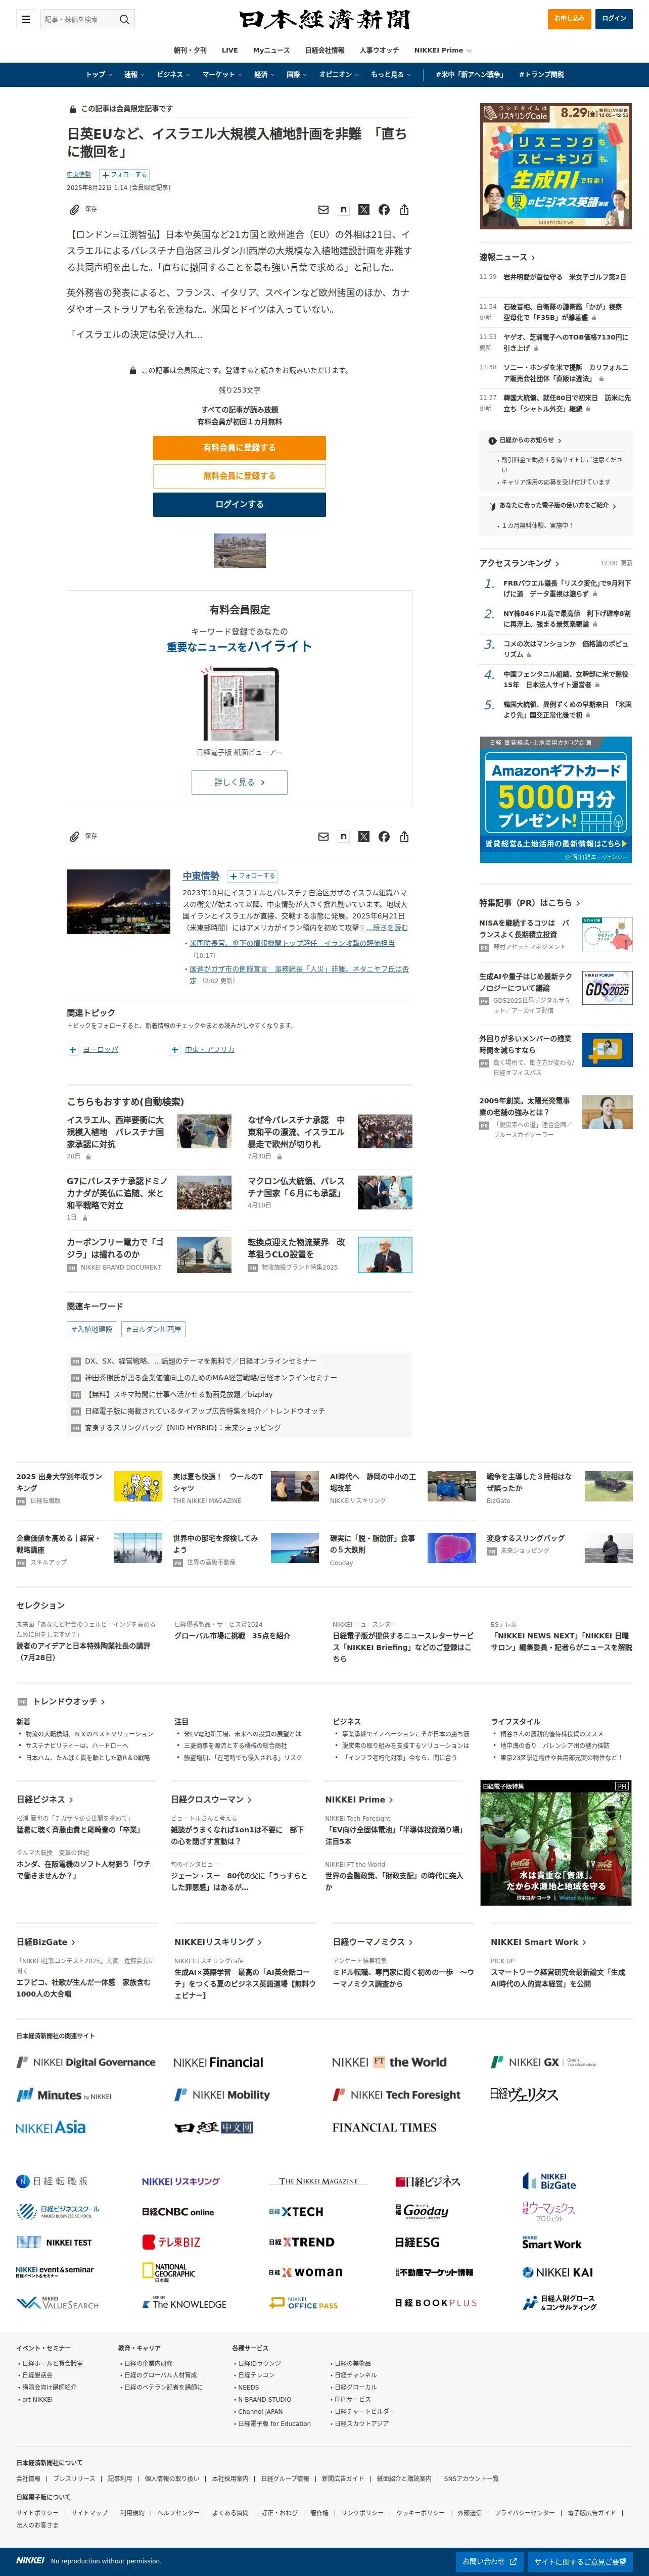Open the 日経会社情報 menu item
The width and height of the screenshot is (649, 2576).
coord(324,50)
